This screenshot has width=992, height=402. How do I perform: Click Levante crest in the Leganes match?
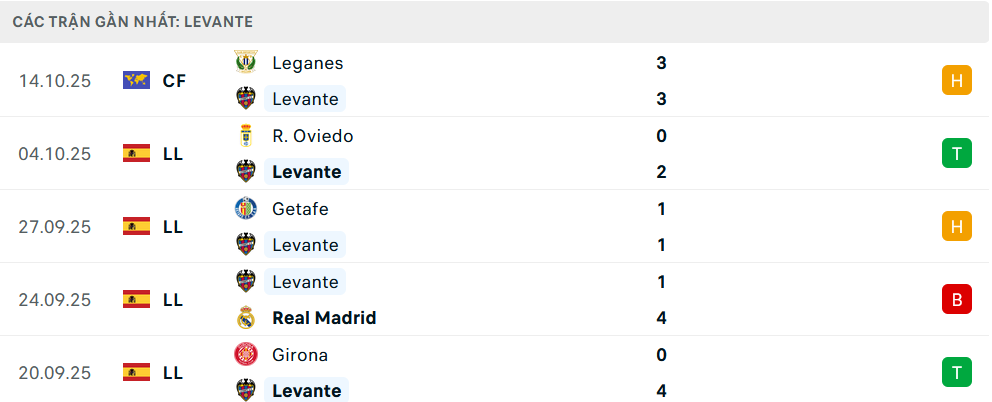click(245, 98)
